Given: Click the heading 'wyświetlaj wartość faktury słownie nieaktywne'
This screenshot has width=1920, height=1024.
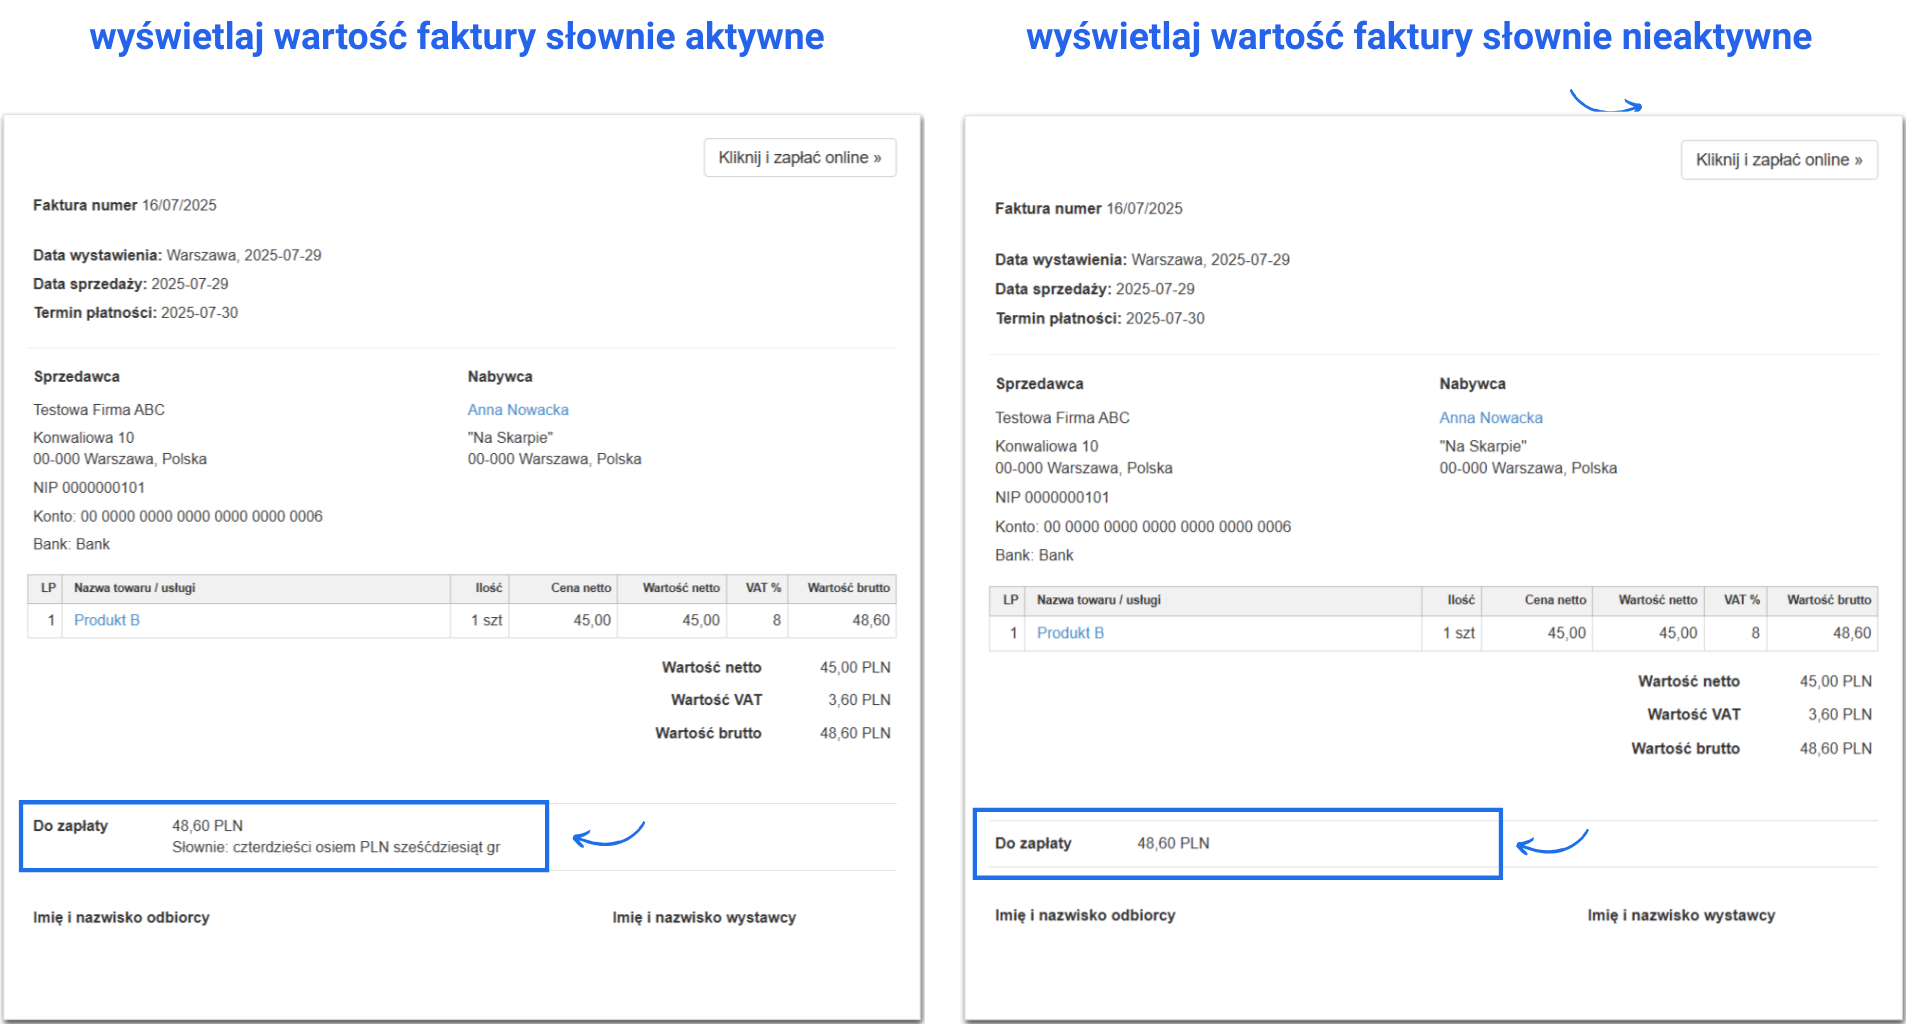Looking at the screenshot, I should pyautogui.click(x=1420, y=38).
